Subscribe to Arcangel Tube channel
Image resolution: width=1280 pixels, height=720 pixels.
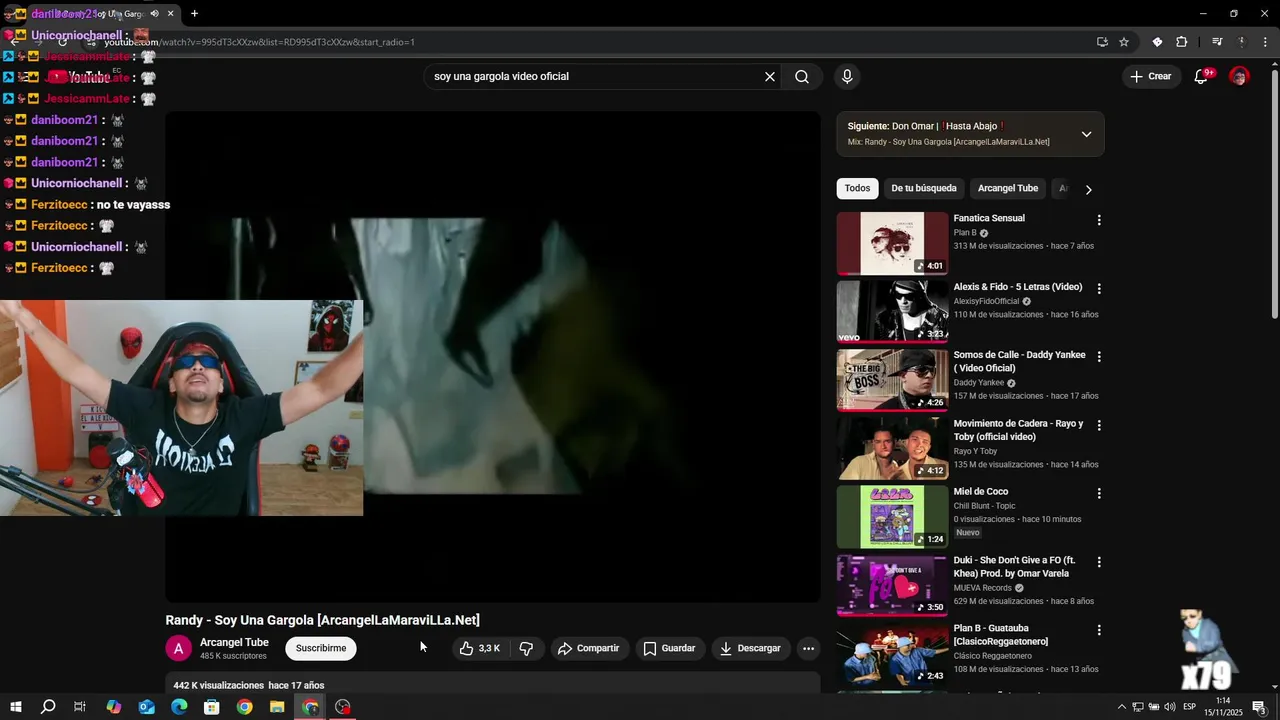click(321, 648)
